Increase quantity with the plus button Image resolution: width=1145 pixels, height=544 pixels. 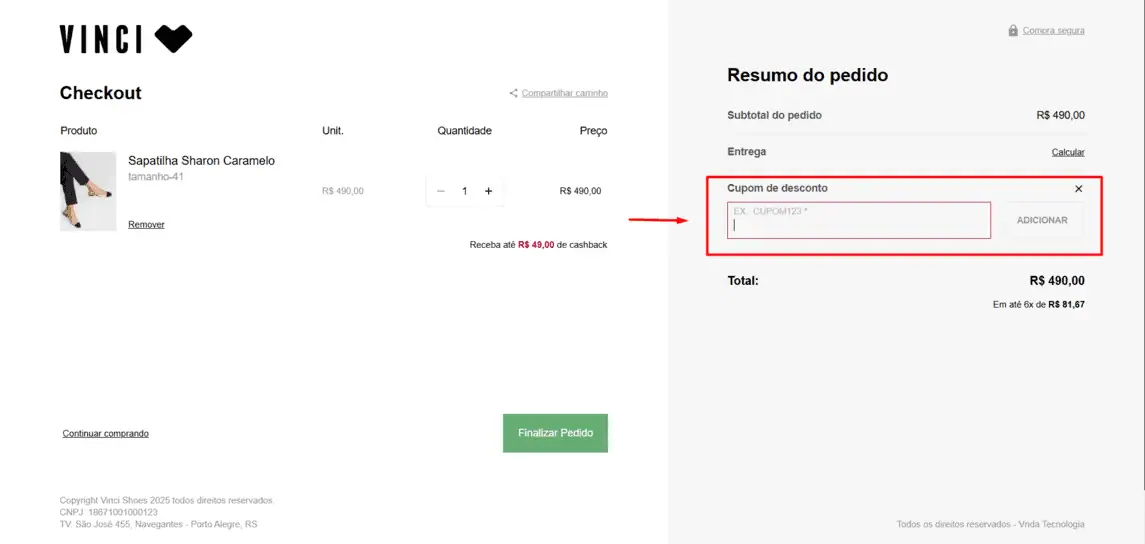pos(489,191)
